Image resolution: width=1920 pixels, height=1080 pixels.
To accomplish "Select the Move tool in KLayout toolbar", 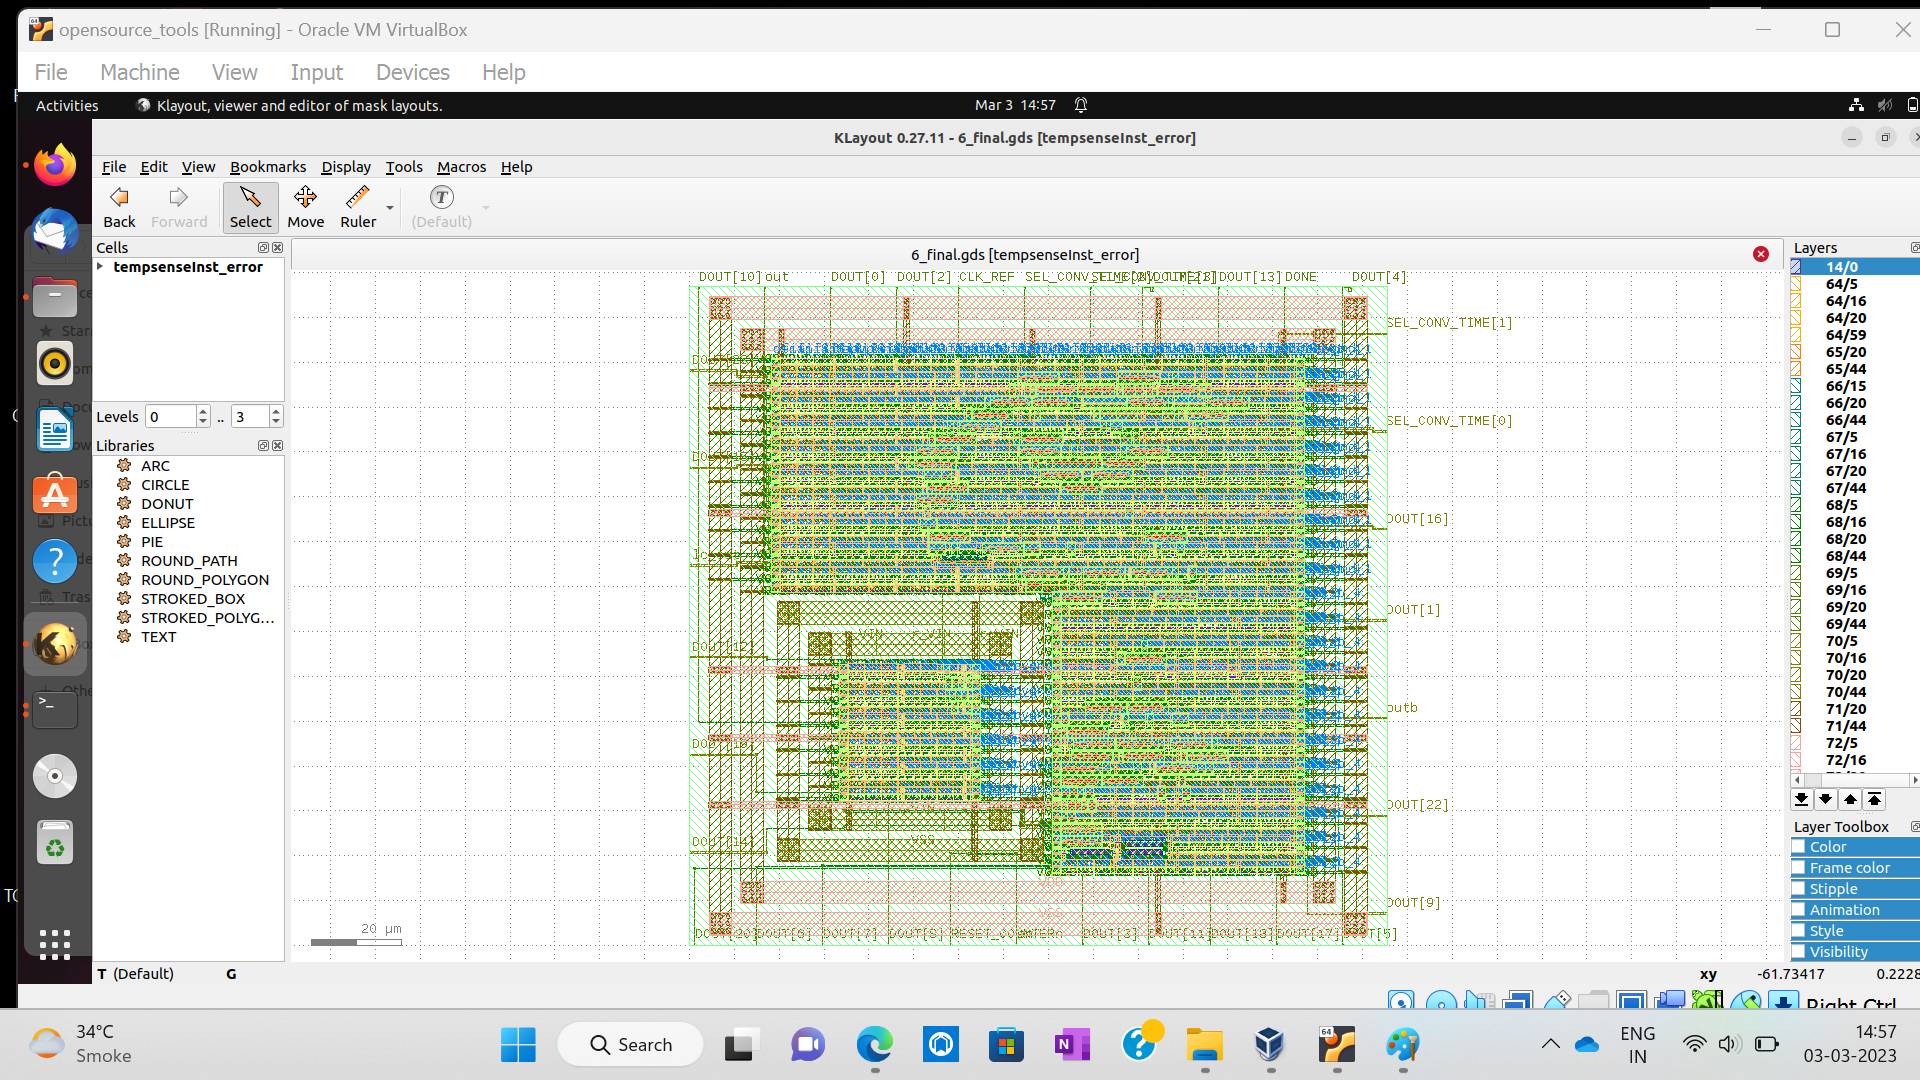I will click(x=305, y=207).
